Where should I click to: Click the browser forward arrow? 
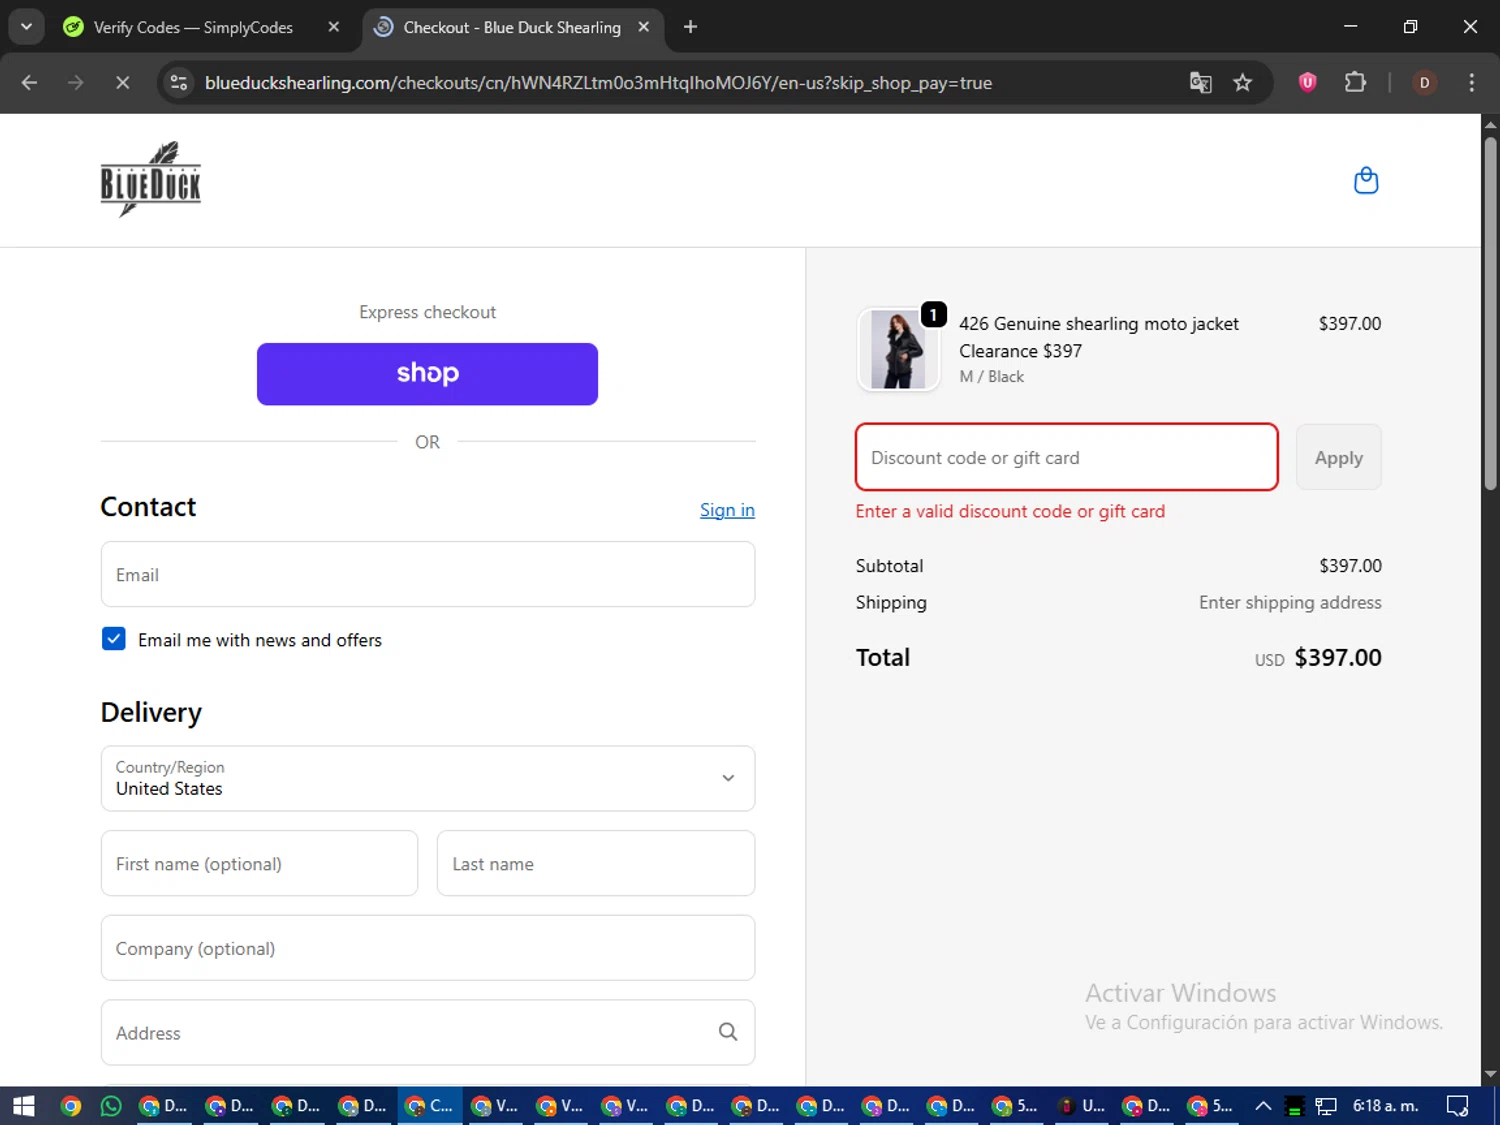click(x=76, y=83)
